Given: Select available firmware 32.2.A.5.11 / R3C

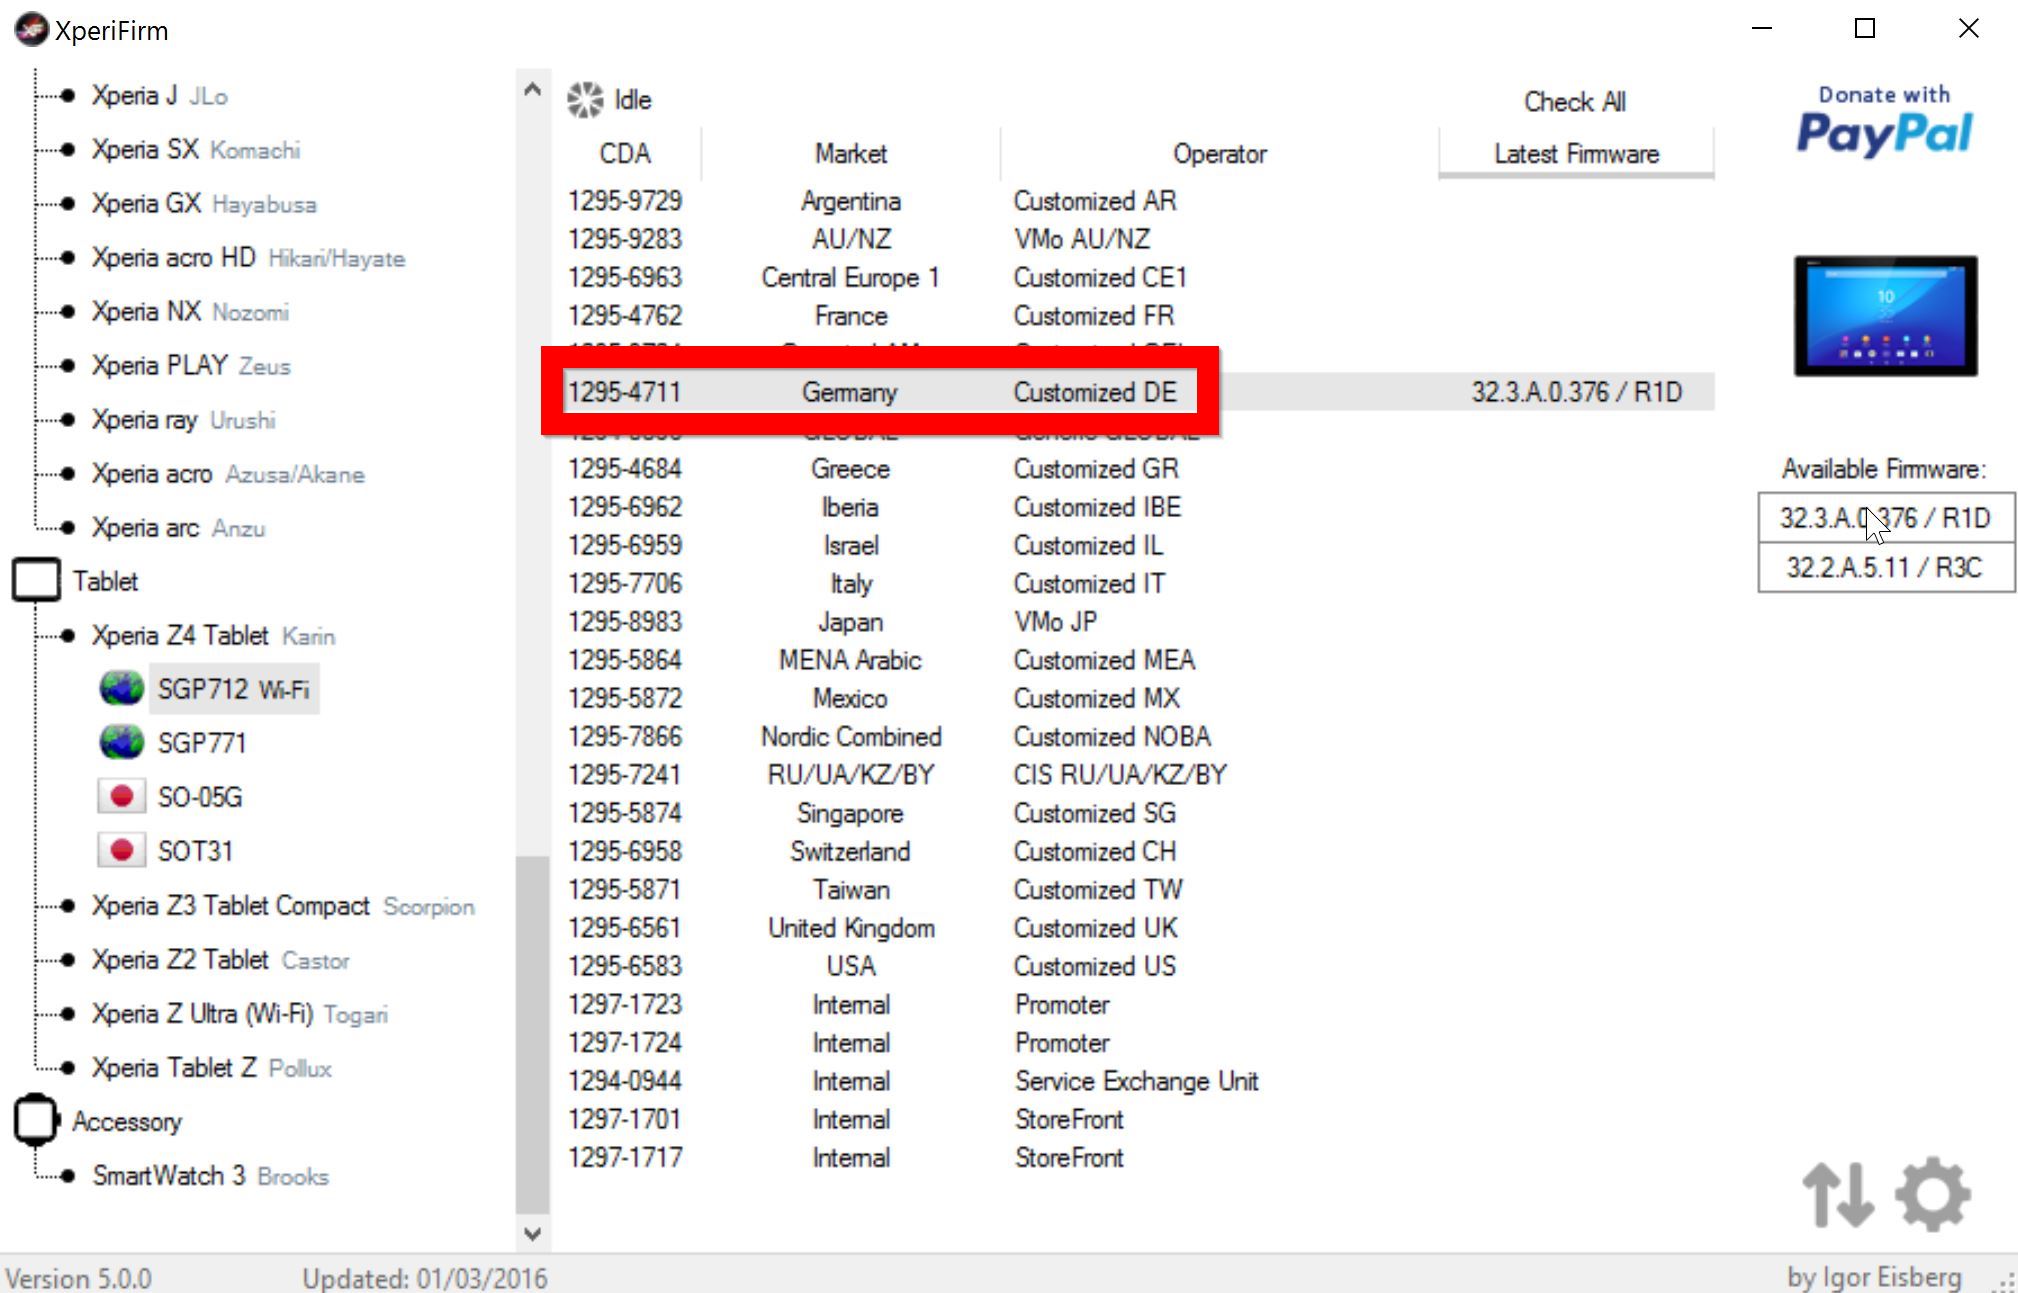Looking at the screenshot, I should tap(1886, 568).
